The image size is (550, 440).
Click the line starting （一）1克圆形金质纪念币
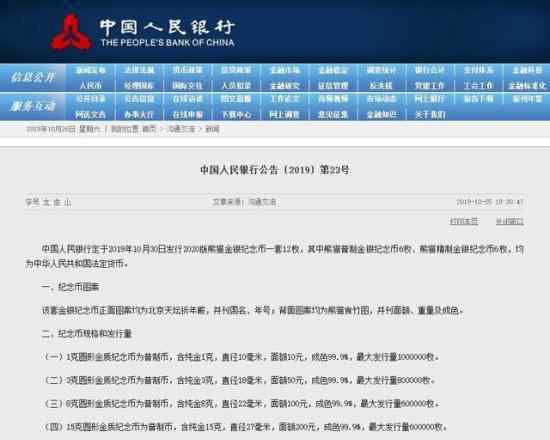click(241, 357)
